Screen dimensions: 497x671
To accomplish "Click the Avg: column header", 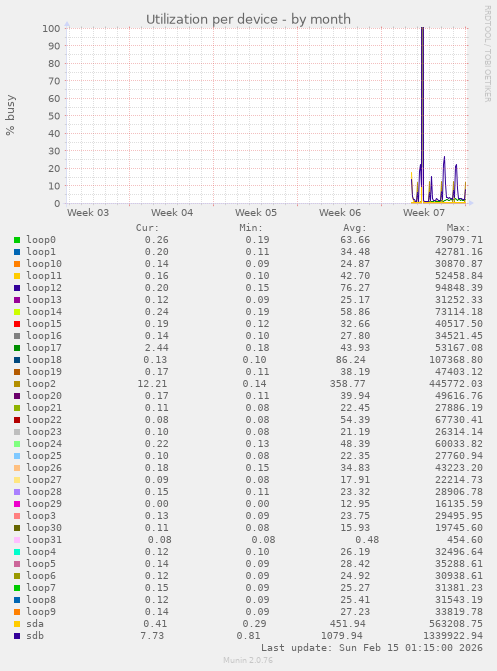I will [x=354, y=228].
